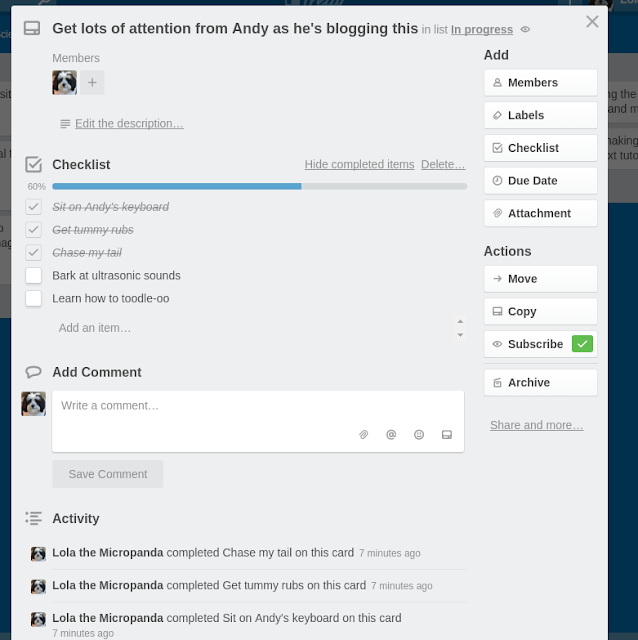The height and width of the screenshot is (640, 638).
Task: Click Lola the Micropanda name on Chase my tail activity
Action: click(x=108, y=553)
